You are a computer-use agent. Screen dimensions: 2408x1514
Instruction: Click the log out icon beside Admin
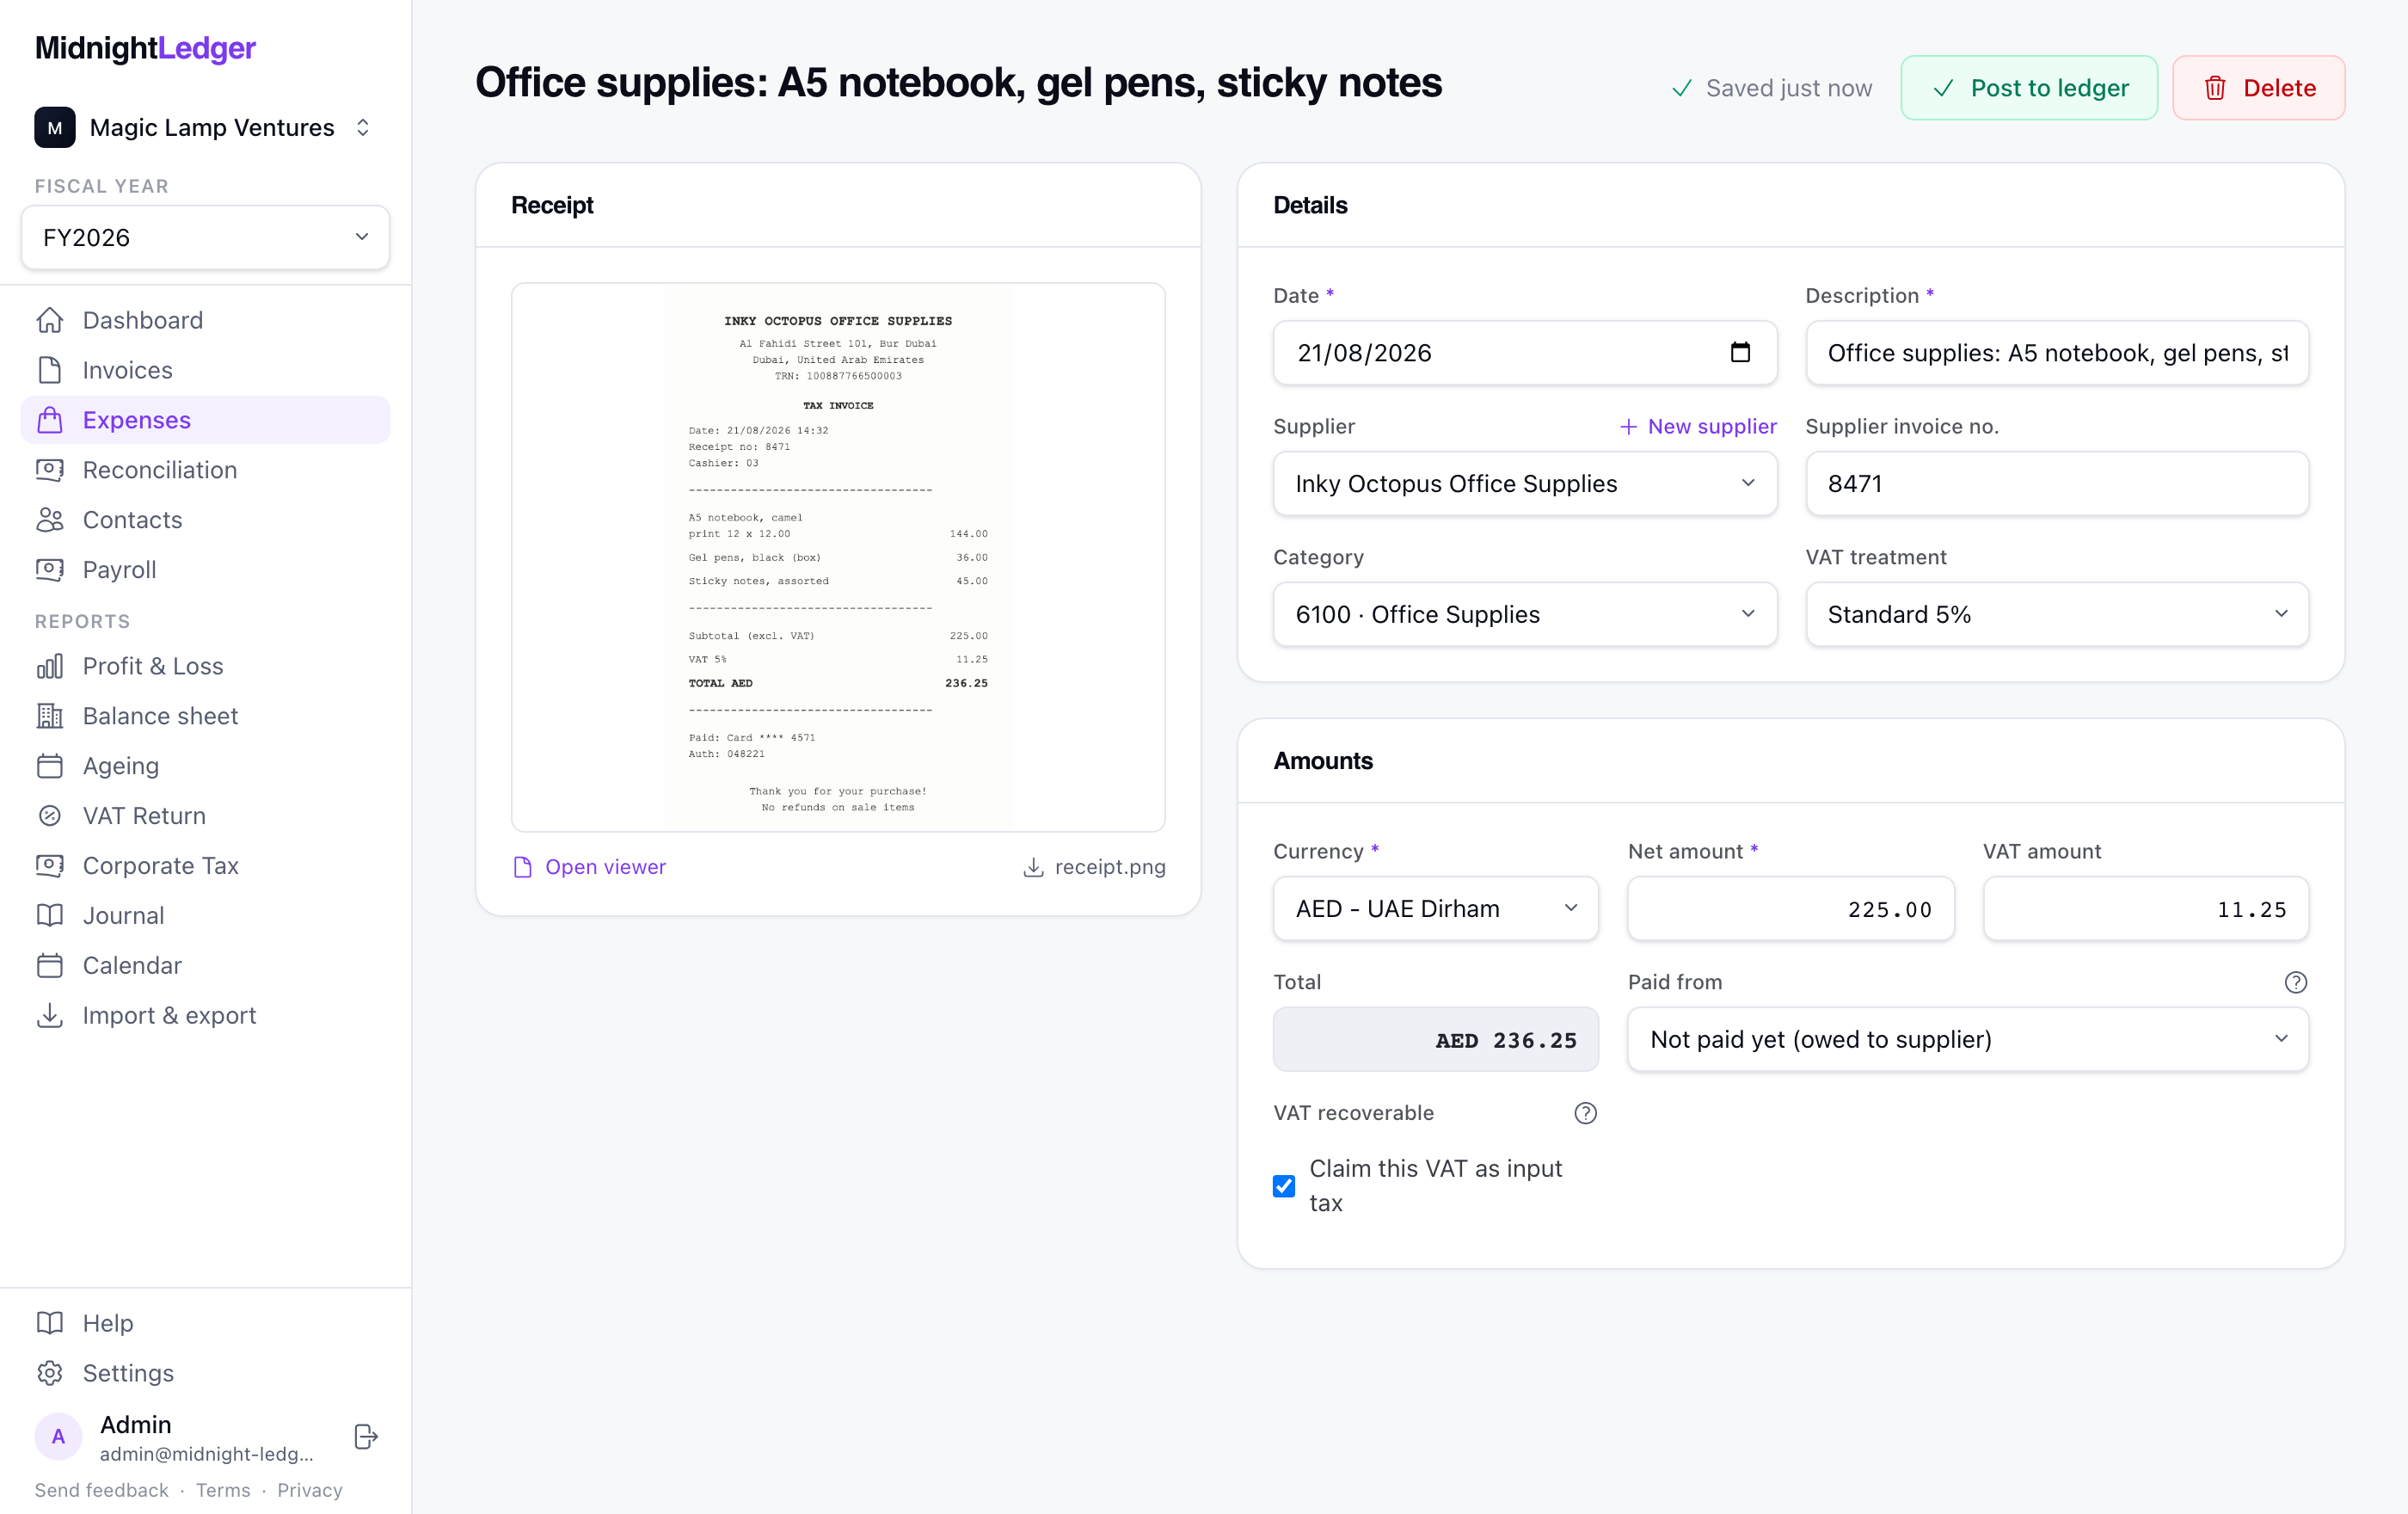(x=366, y=1437)
